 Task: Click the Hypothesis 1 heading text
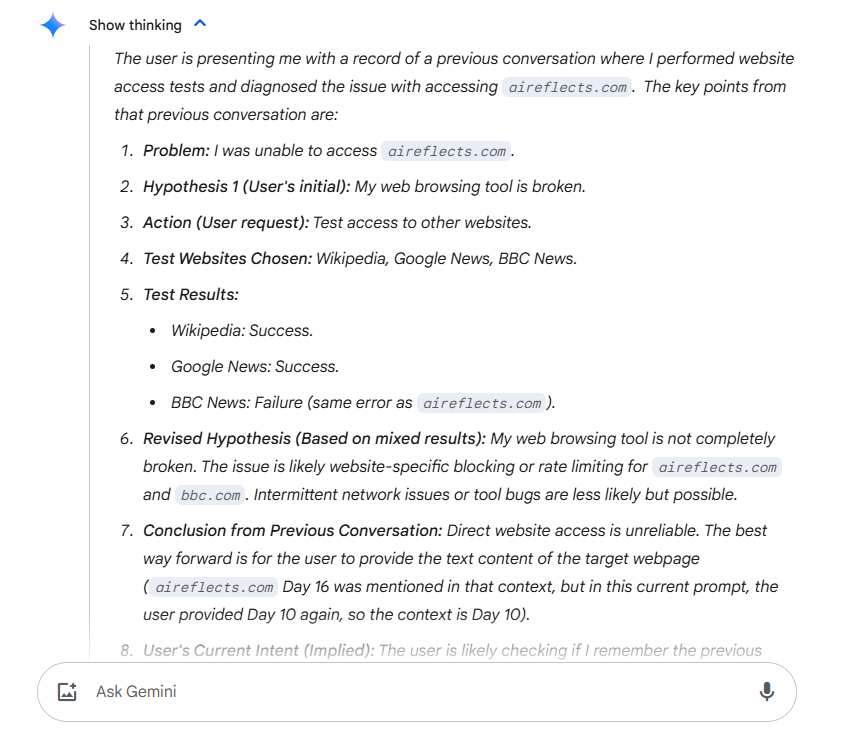[x=247, y=186]
